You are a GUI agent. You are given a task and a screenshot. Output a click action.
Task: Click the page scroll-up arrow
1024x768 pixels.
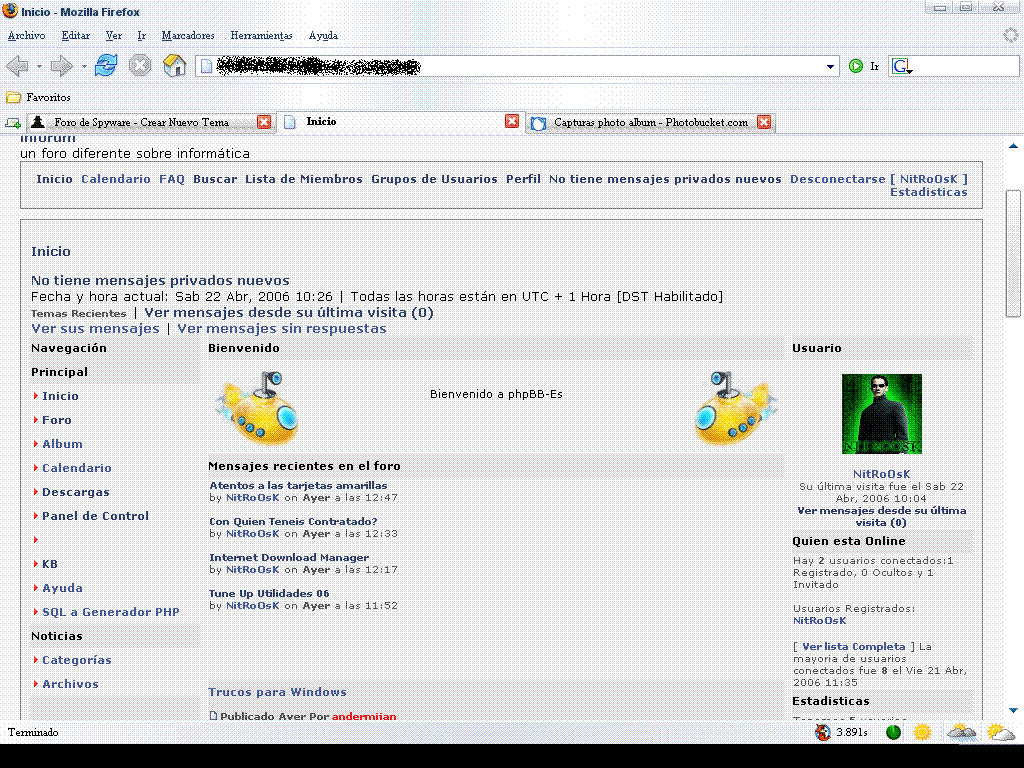(1014, 146)
